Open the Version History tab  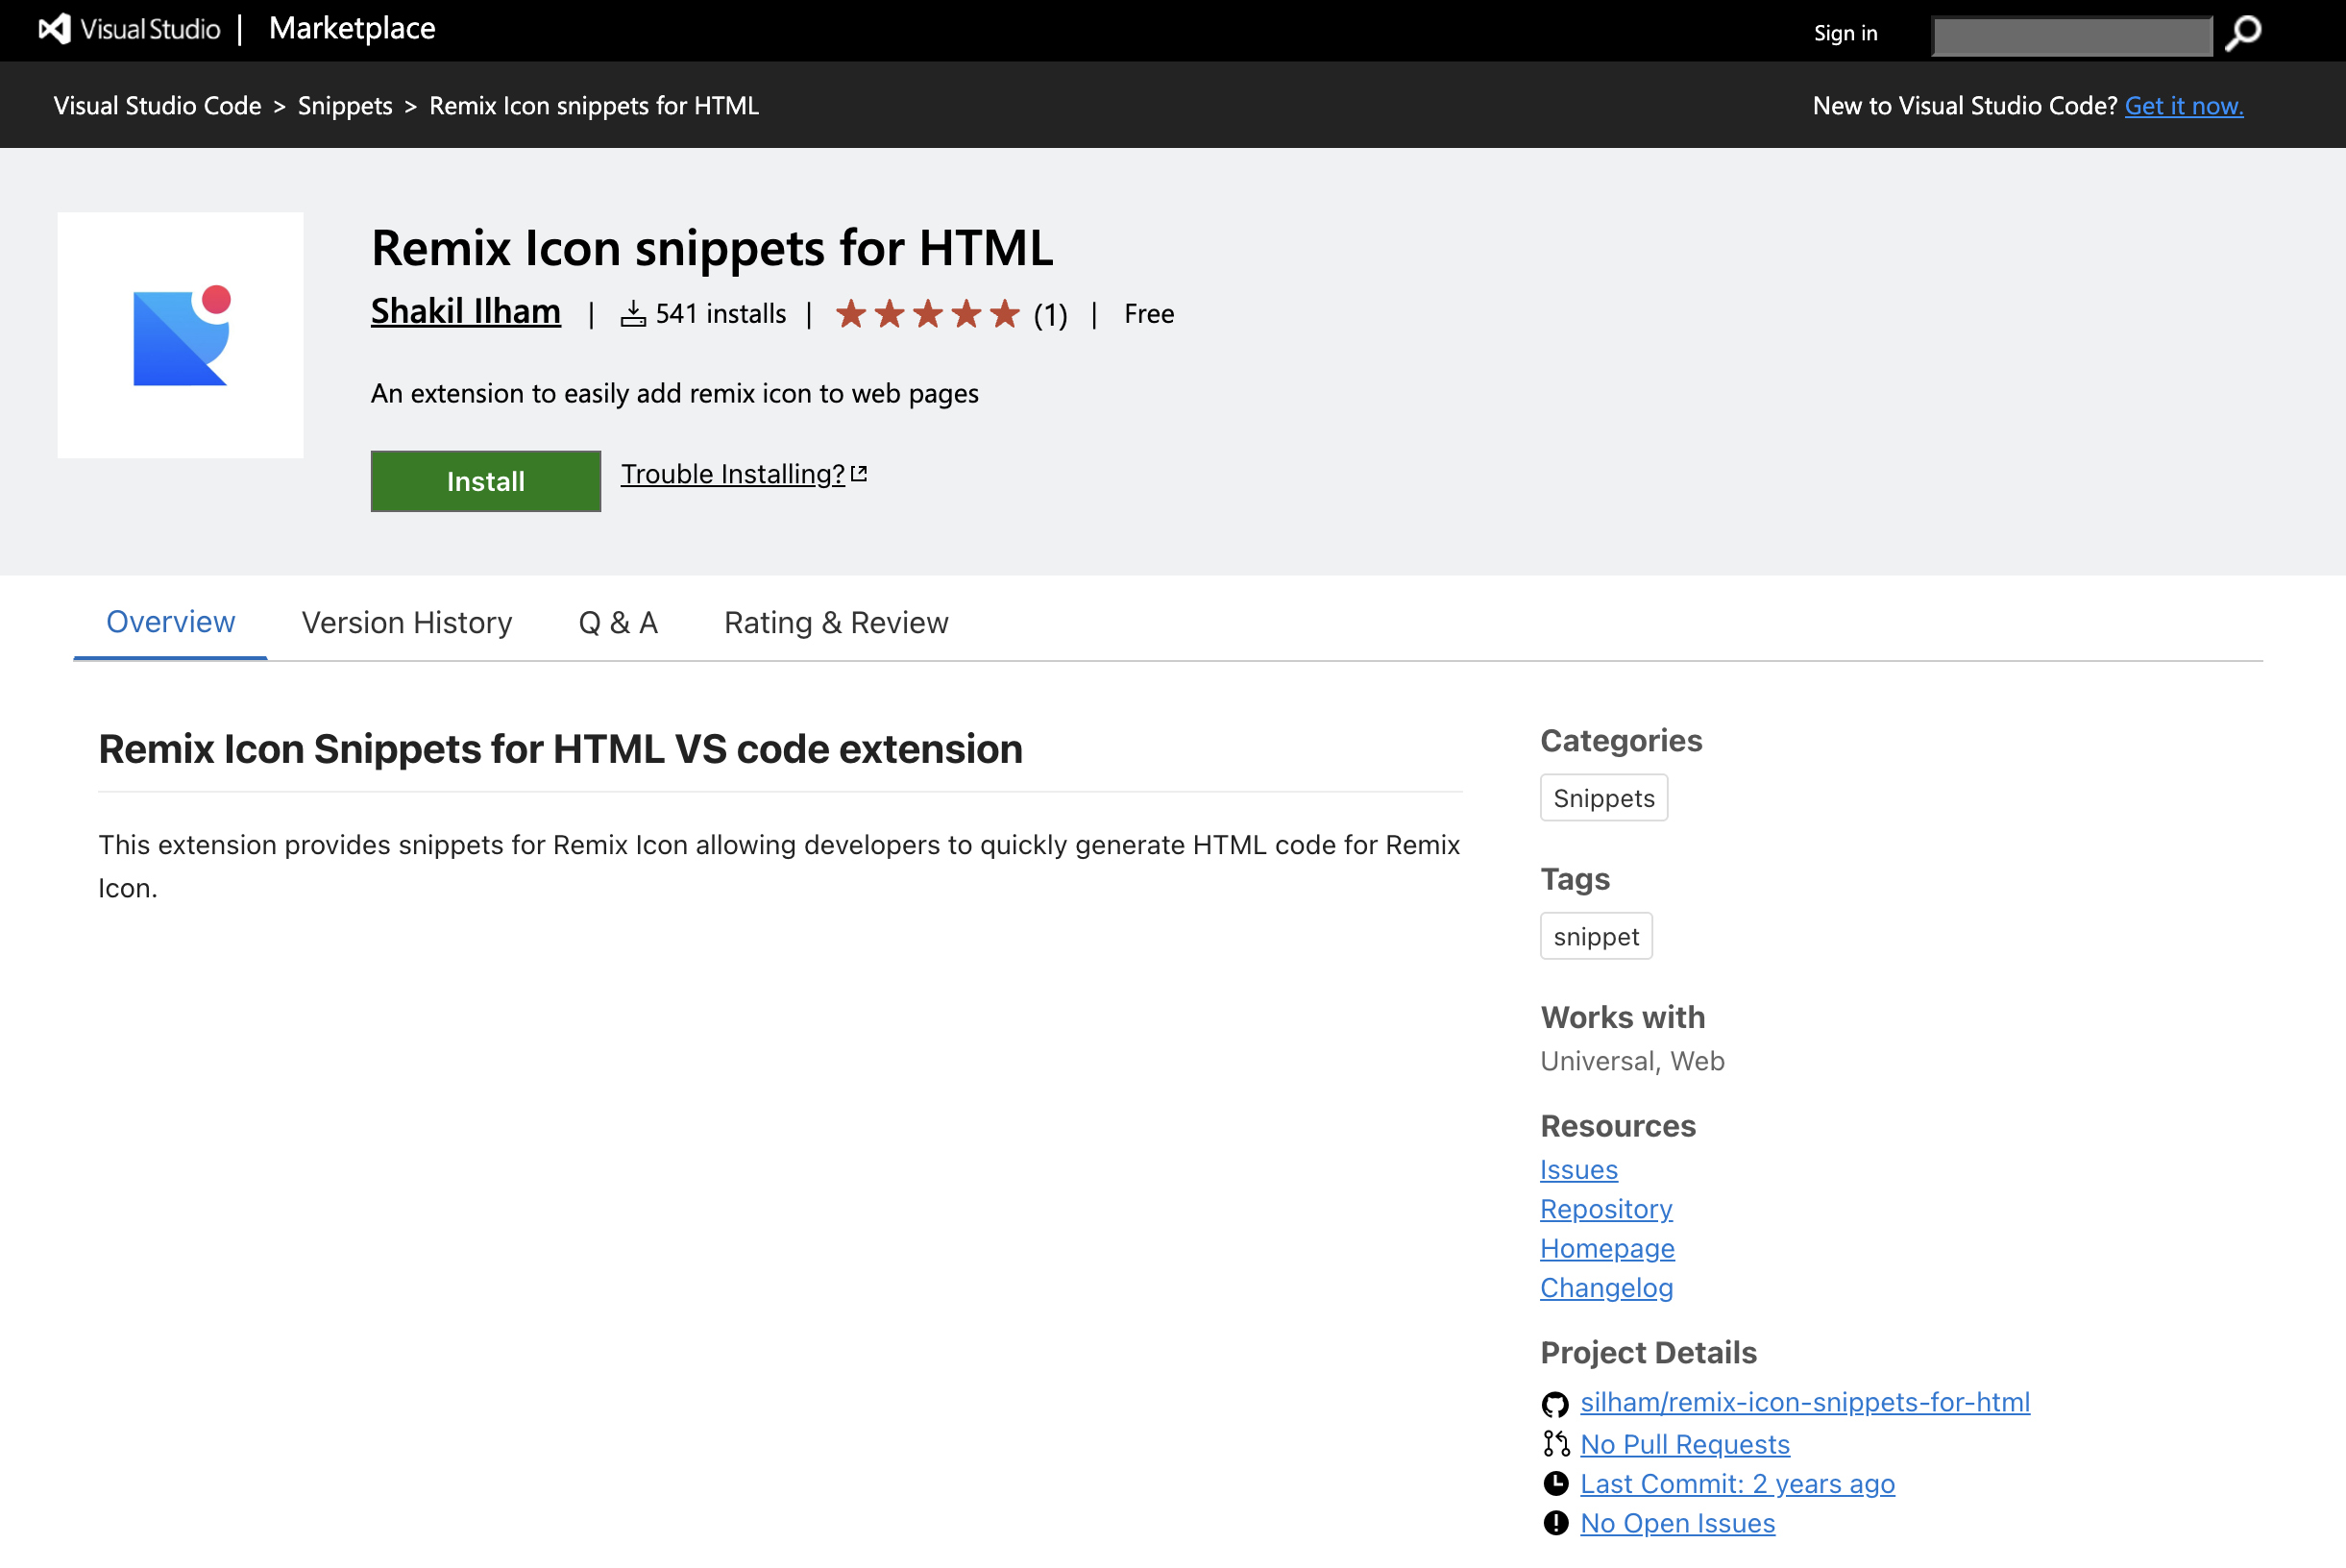point(406,623)
